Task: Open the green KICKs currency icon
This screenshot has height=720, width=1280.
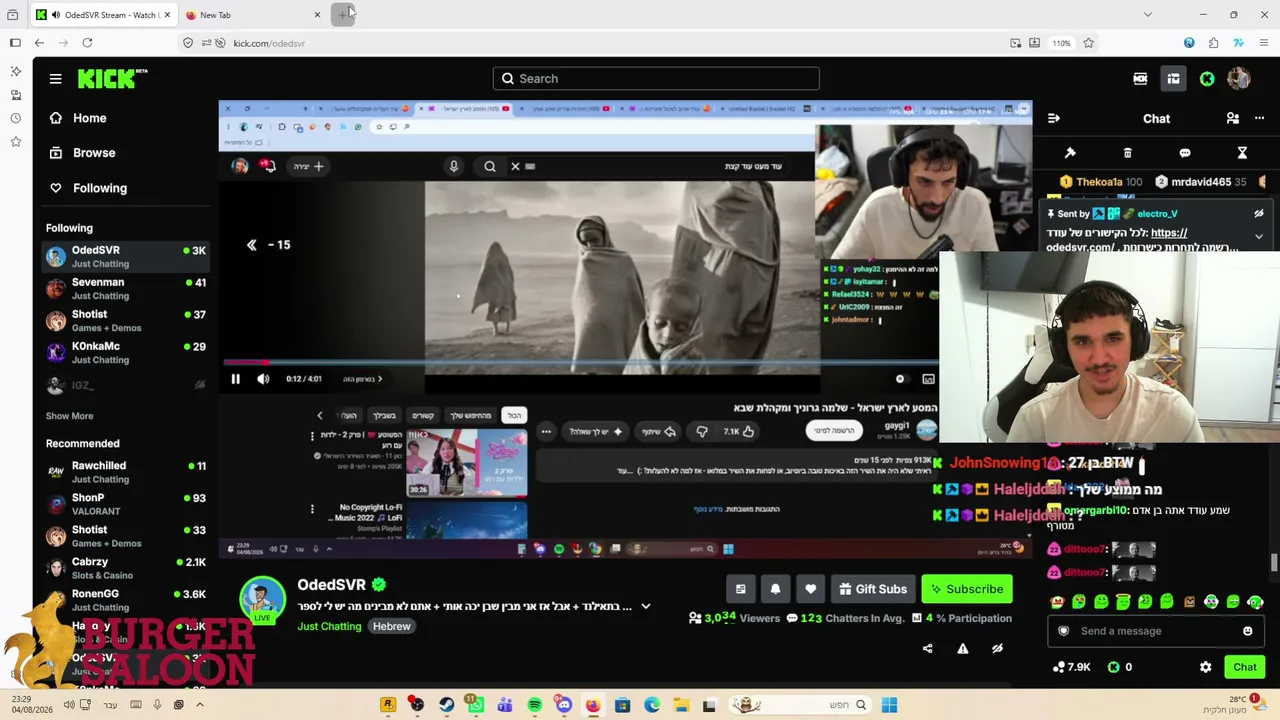Action: point(1207,79)
